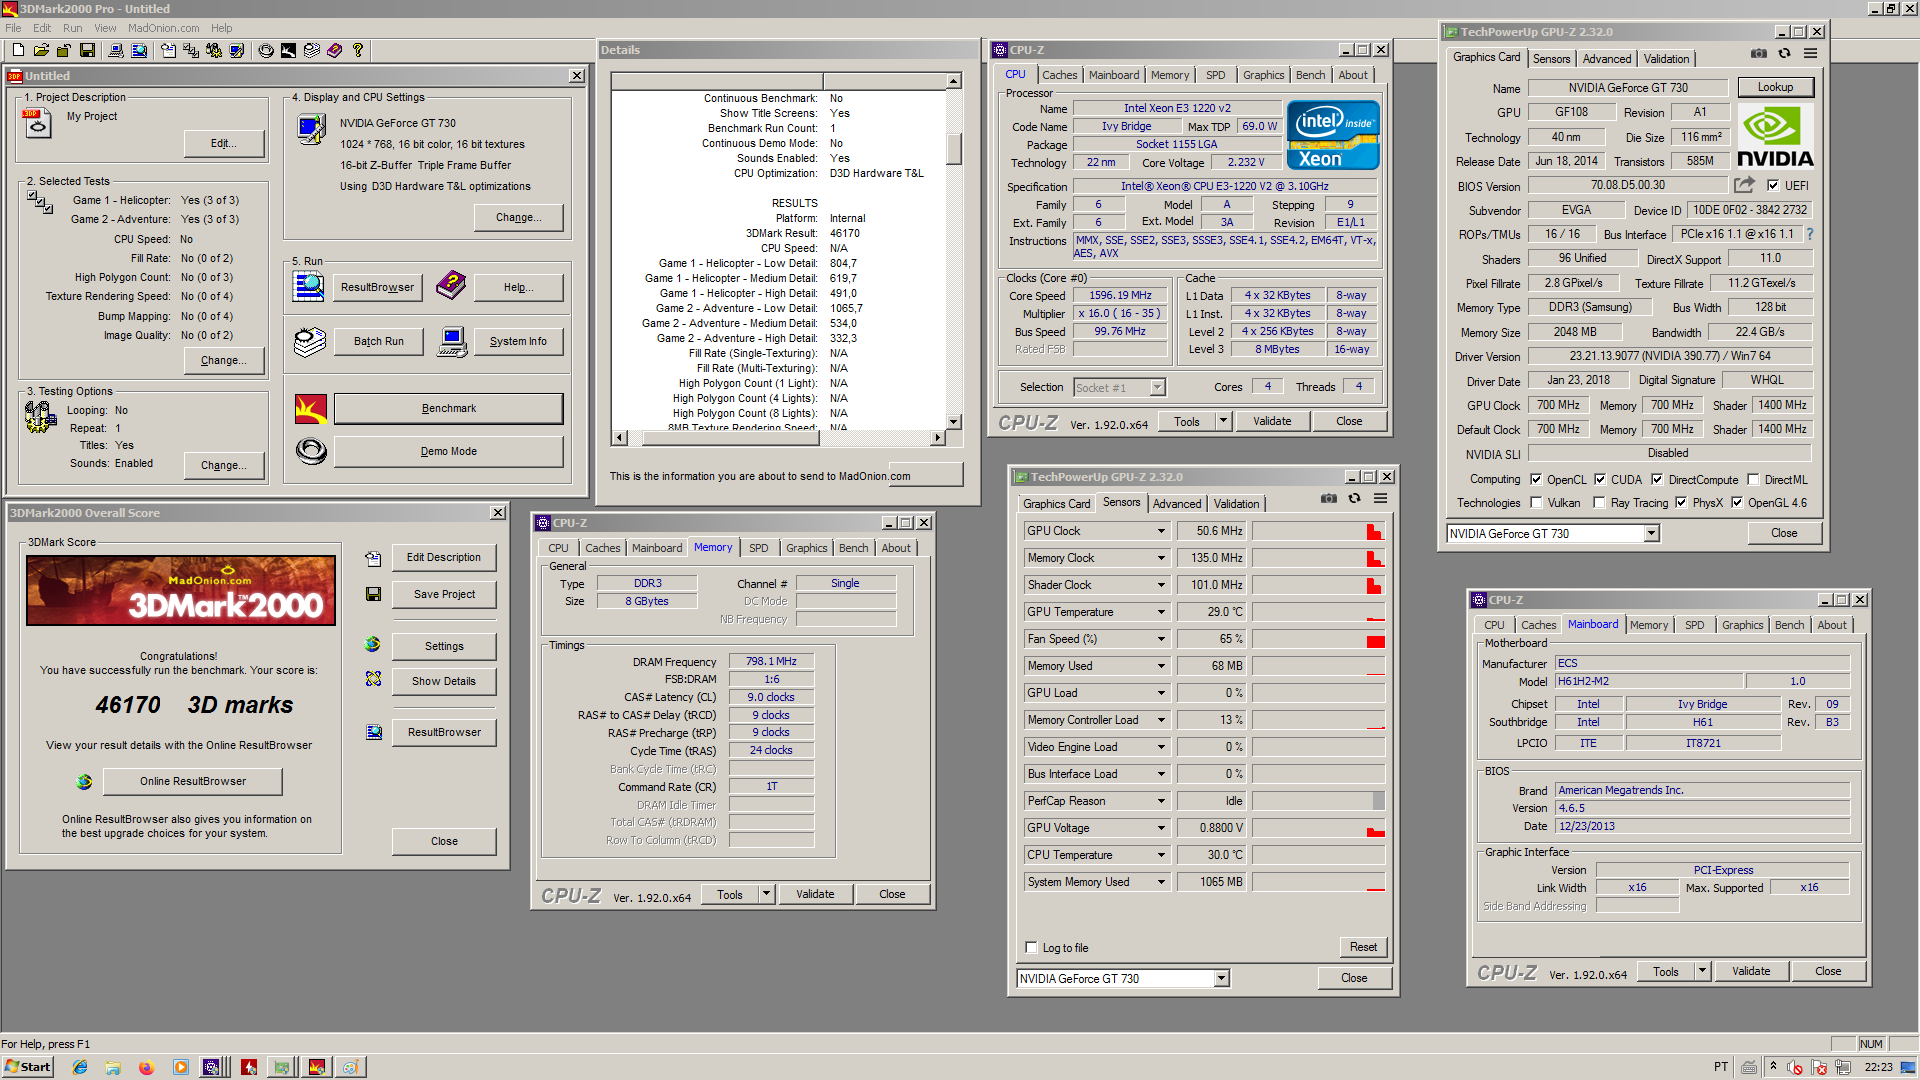Click the Show Details button
This screenshot has height=1080, width=1920.
tap(444, 681)
